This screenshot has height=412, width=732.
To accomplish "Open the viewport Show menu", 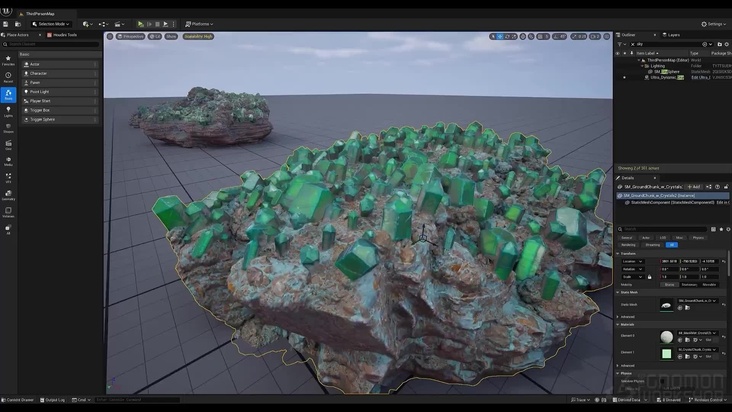I will pyautogui.click(x=171, y=36).
